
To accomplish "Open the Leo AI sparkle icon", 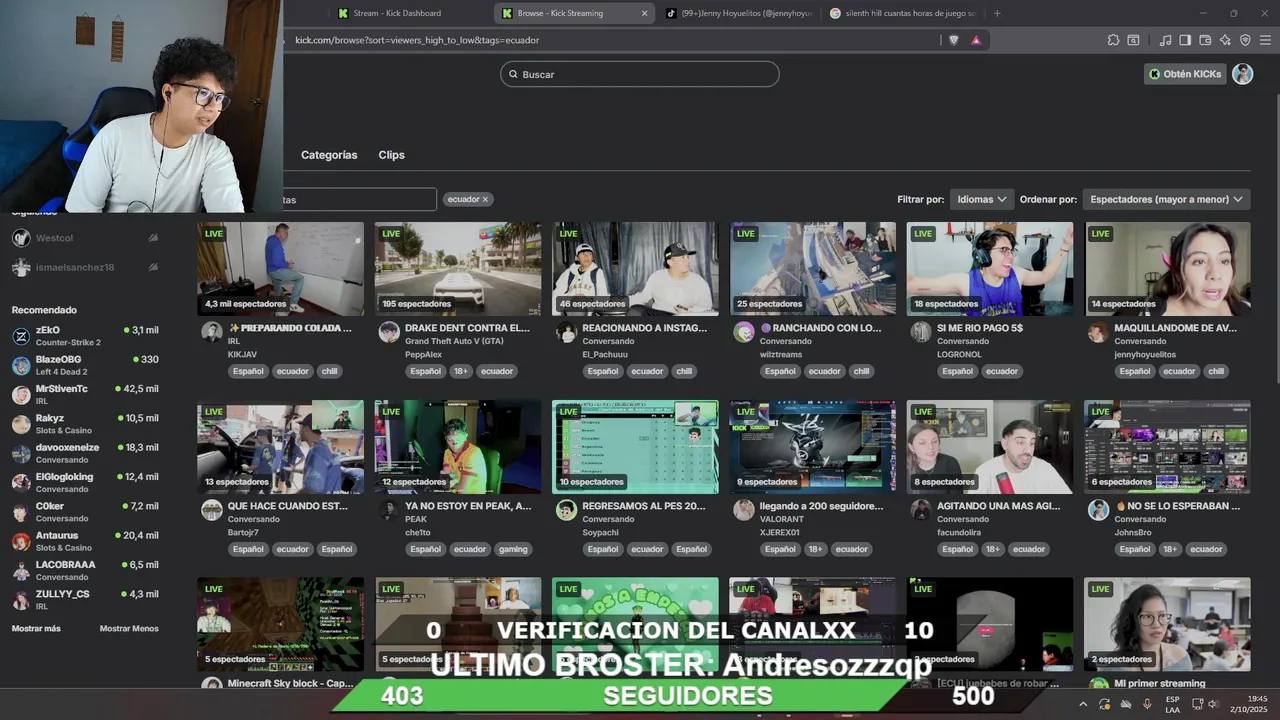I will pos(1225,40).
